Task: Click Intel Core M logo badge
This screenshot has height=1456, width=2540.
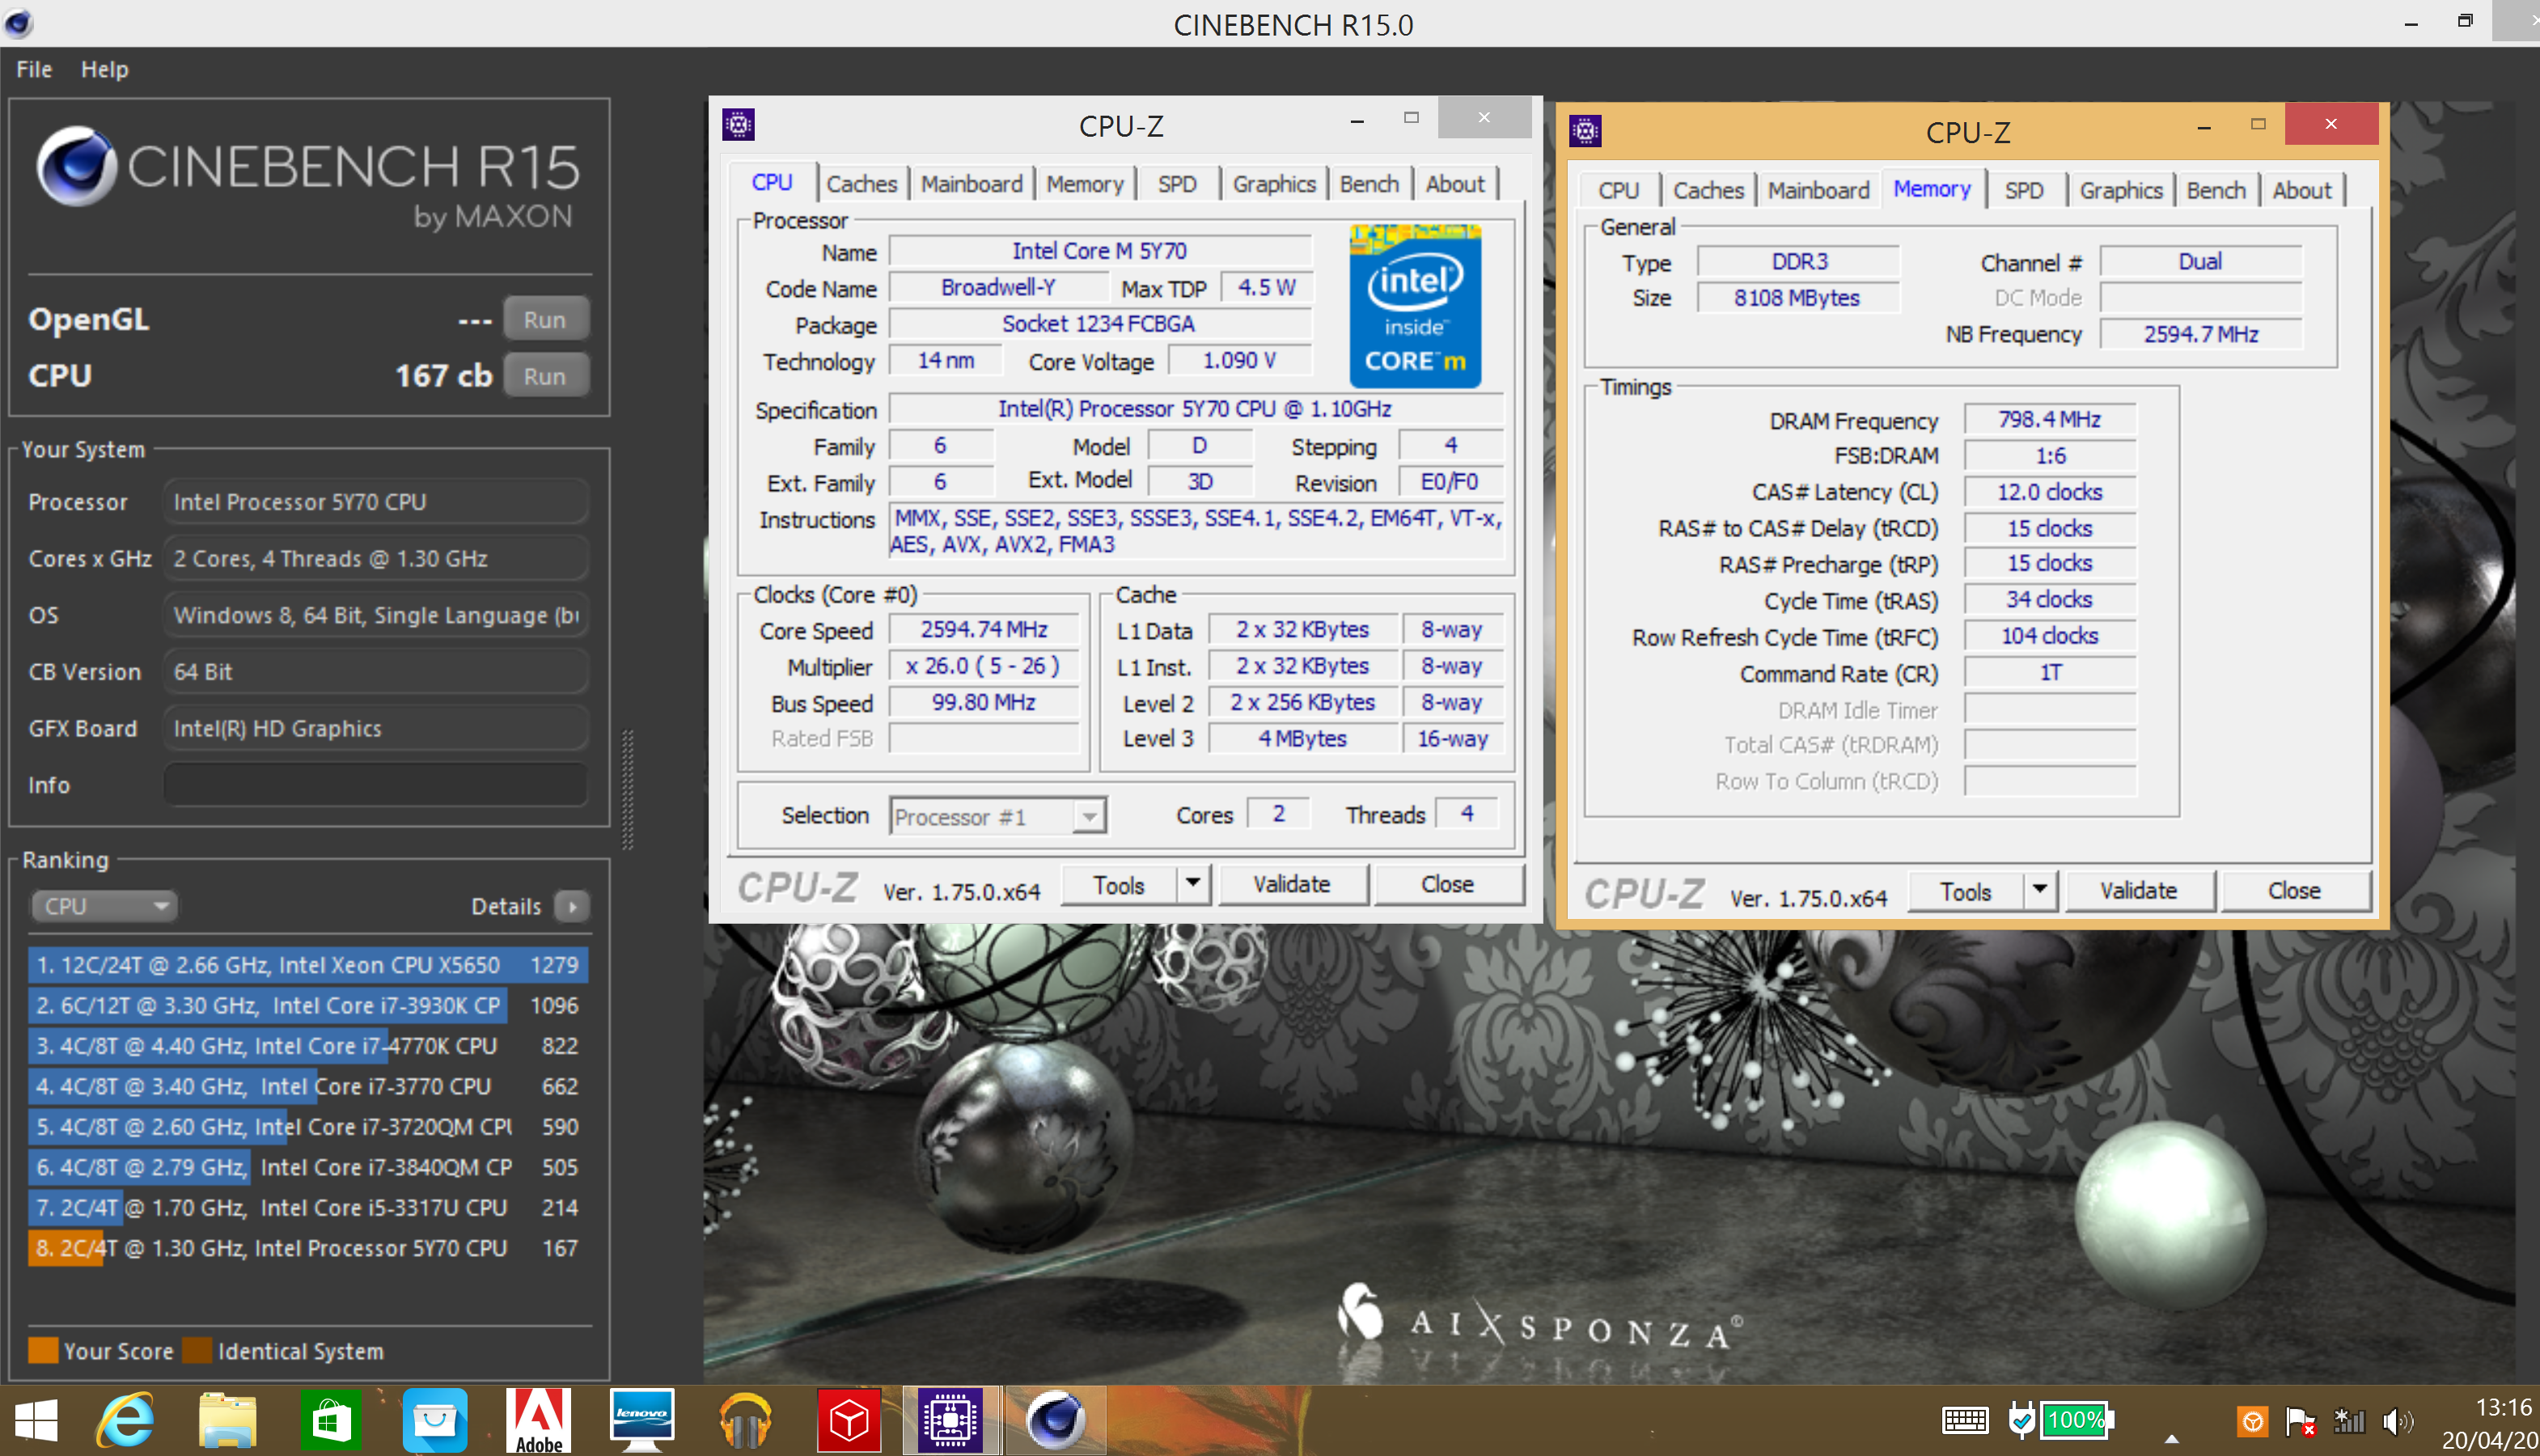Action: coord(1414,306)
